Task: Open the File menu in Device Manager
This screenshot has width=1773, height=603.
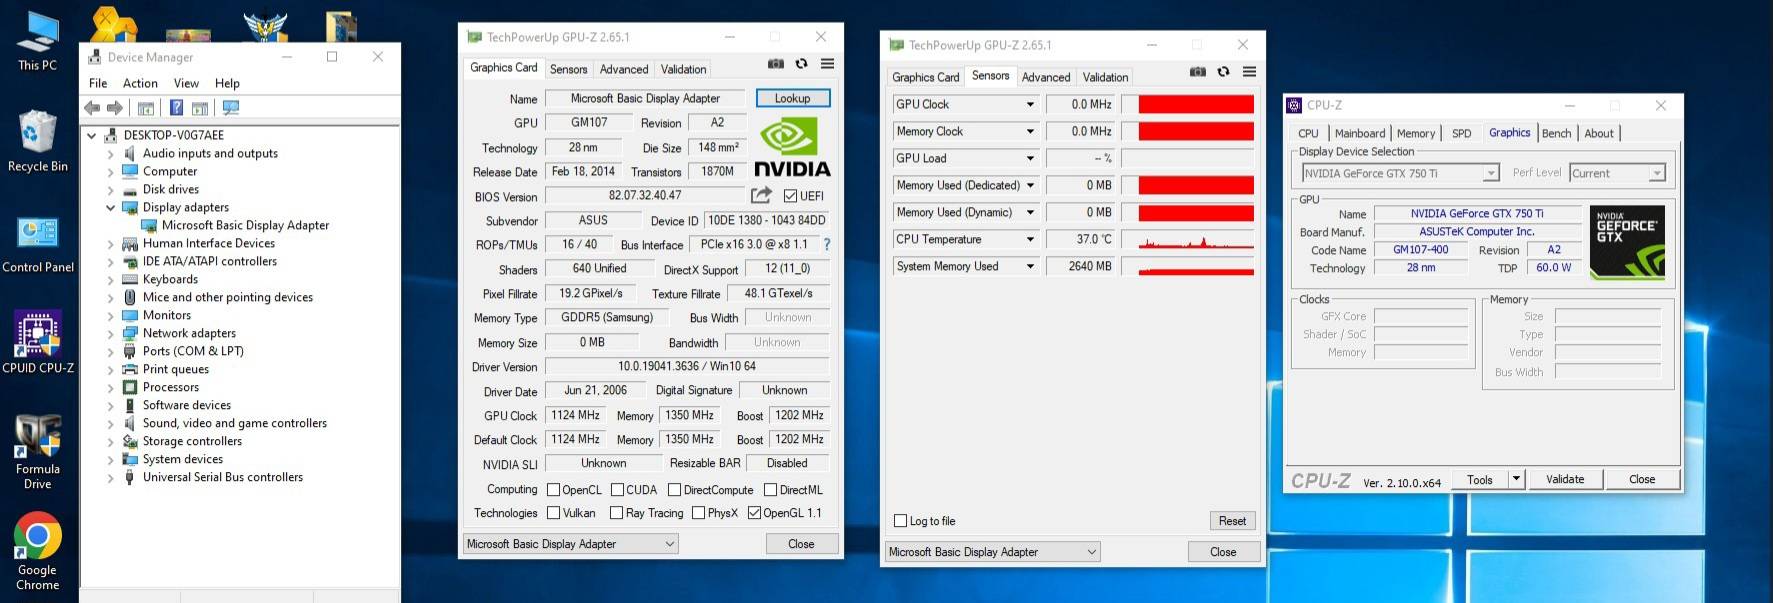Action: (x=98, y=83)
